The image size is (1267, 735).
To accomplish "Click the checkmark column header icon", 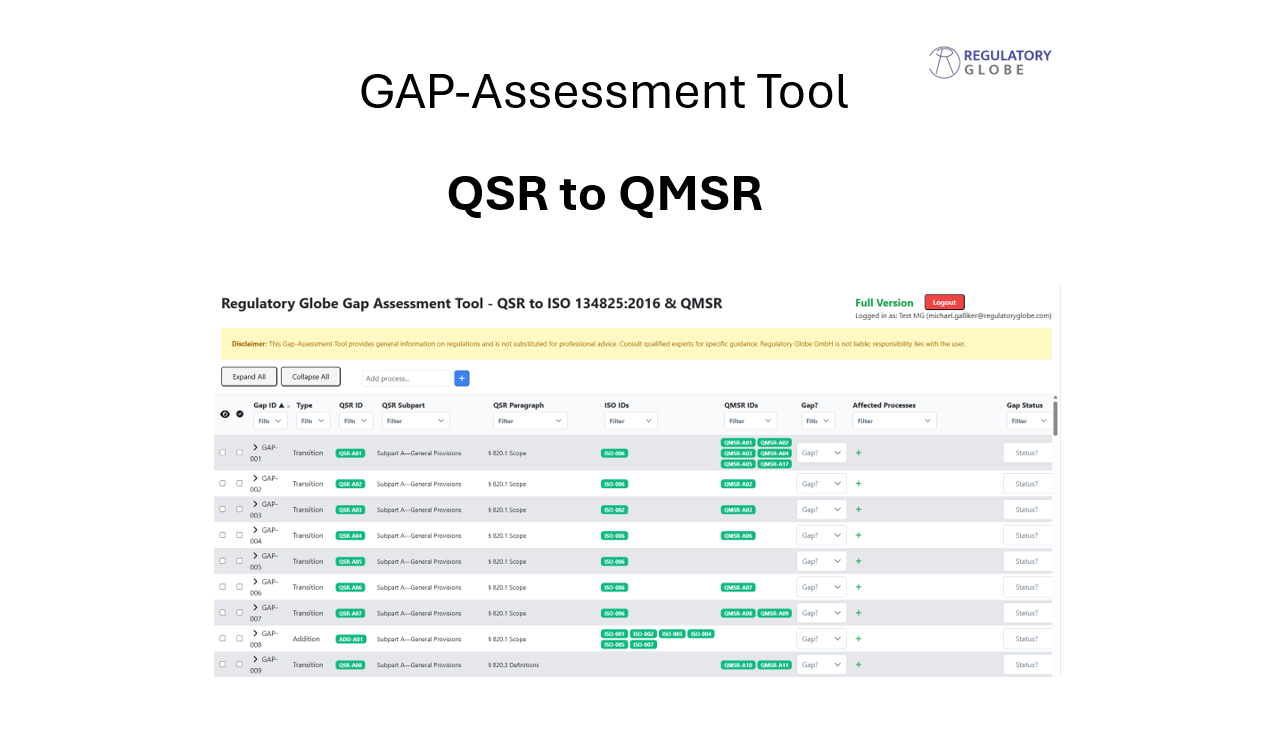I will 240,414.
